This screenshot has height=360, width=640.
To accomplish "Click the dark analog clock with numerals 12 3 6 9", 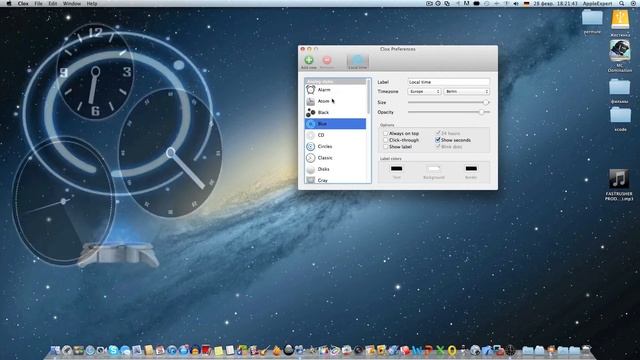I will (96, 72).
